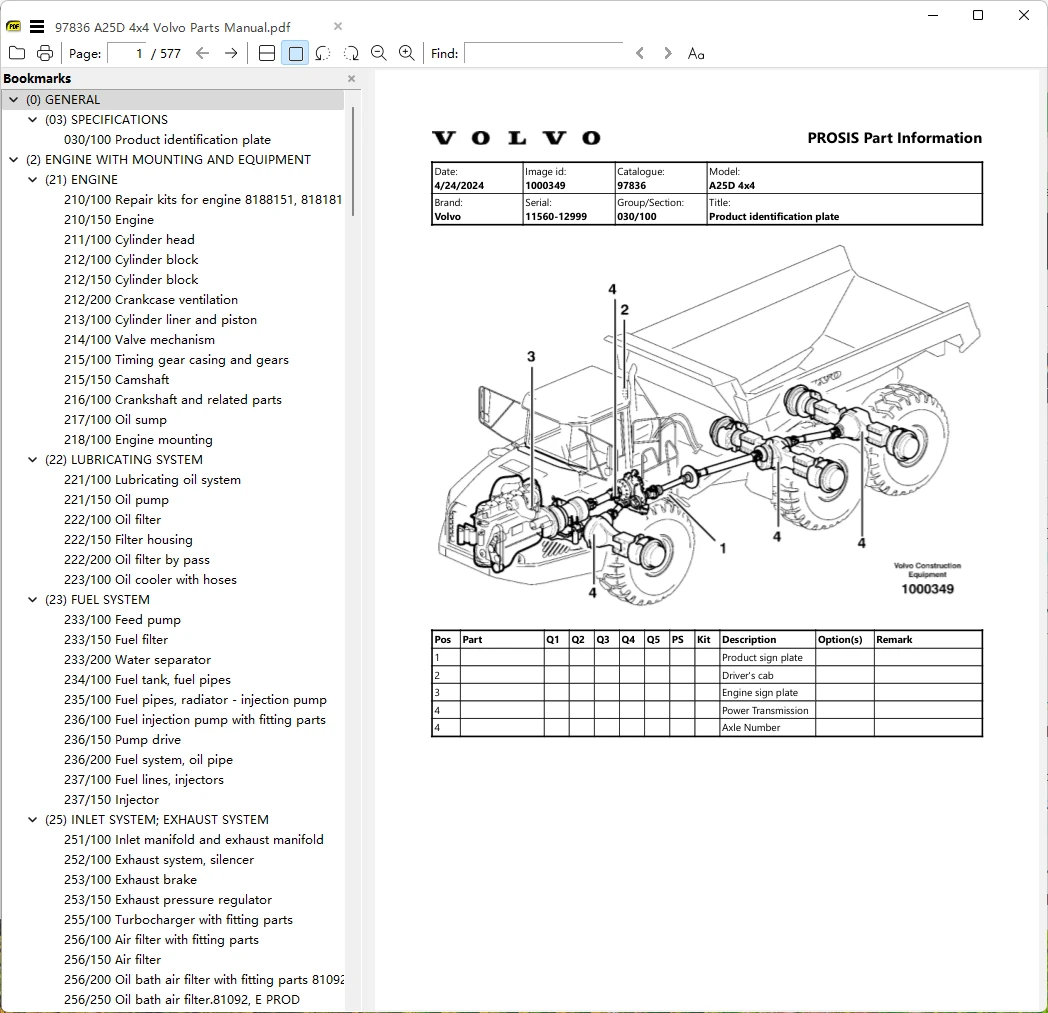The image size is (1048, 1013).
Task: Open 210/150 Engine bookmark
Action: click(109, 220)
